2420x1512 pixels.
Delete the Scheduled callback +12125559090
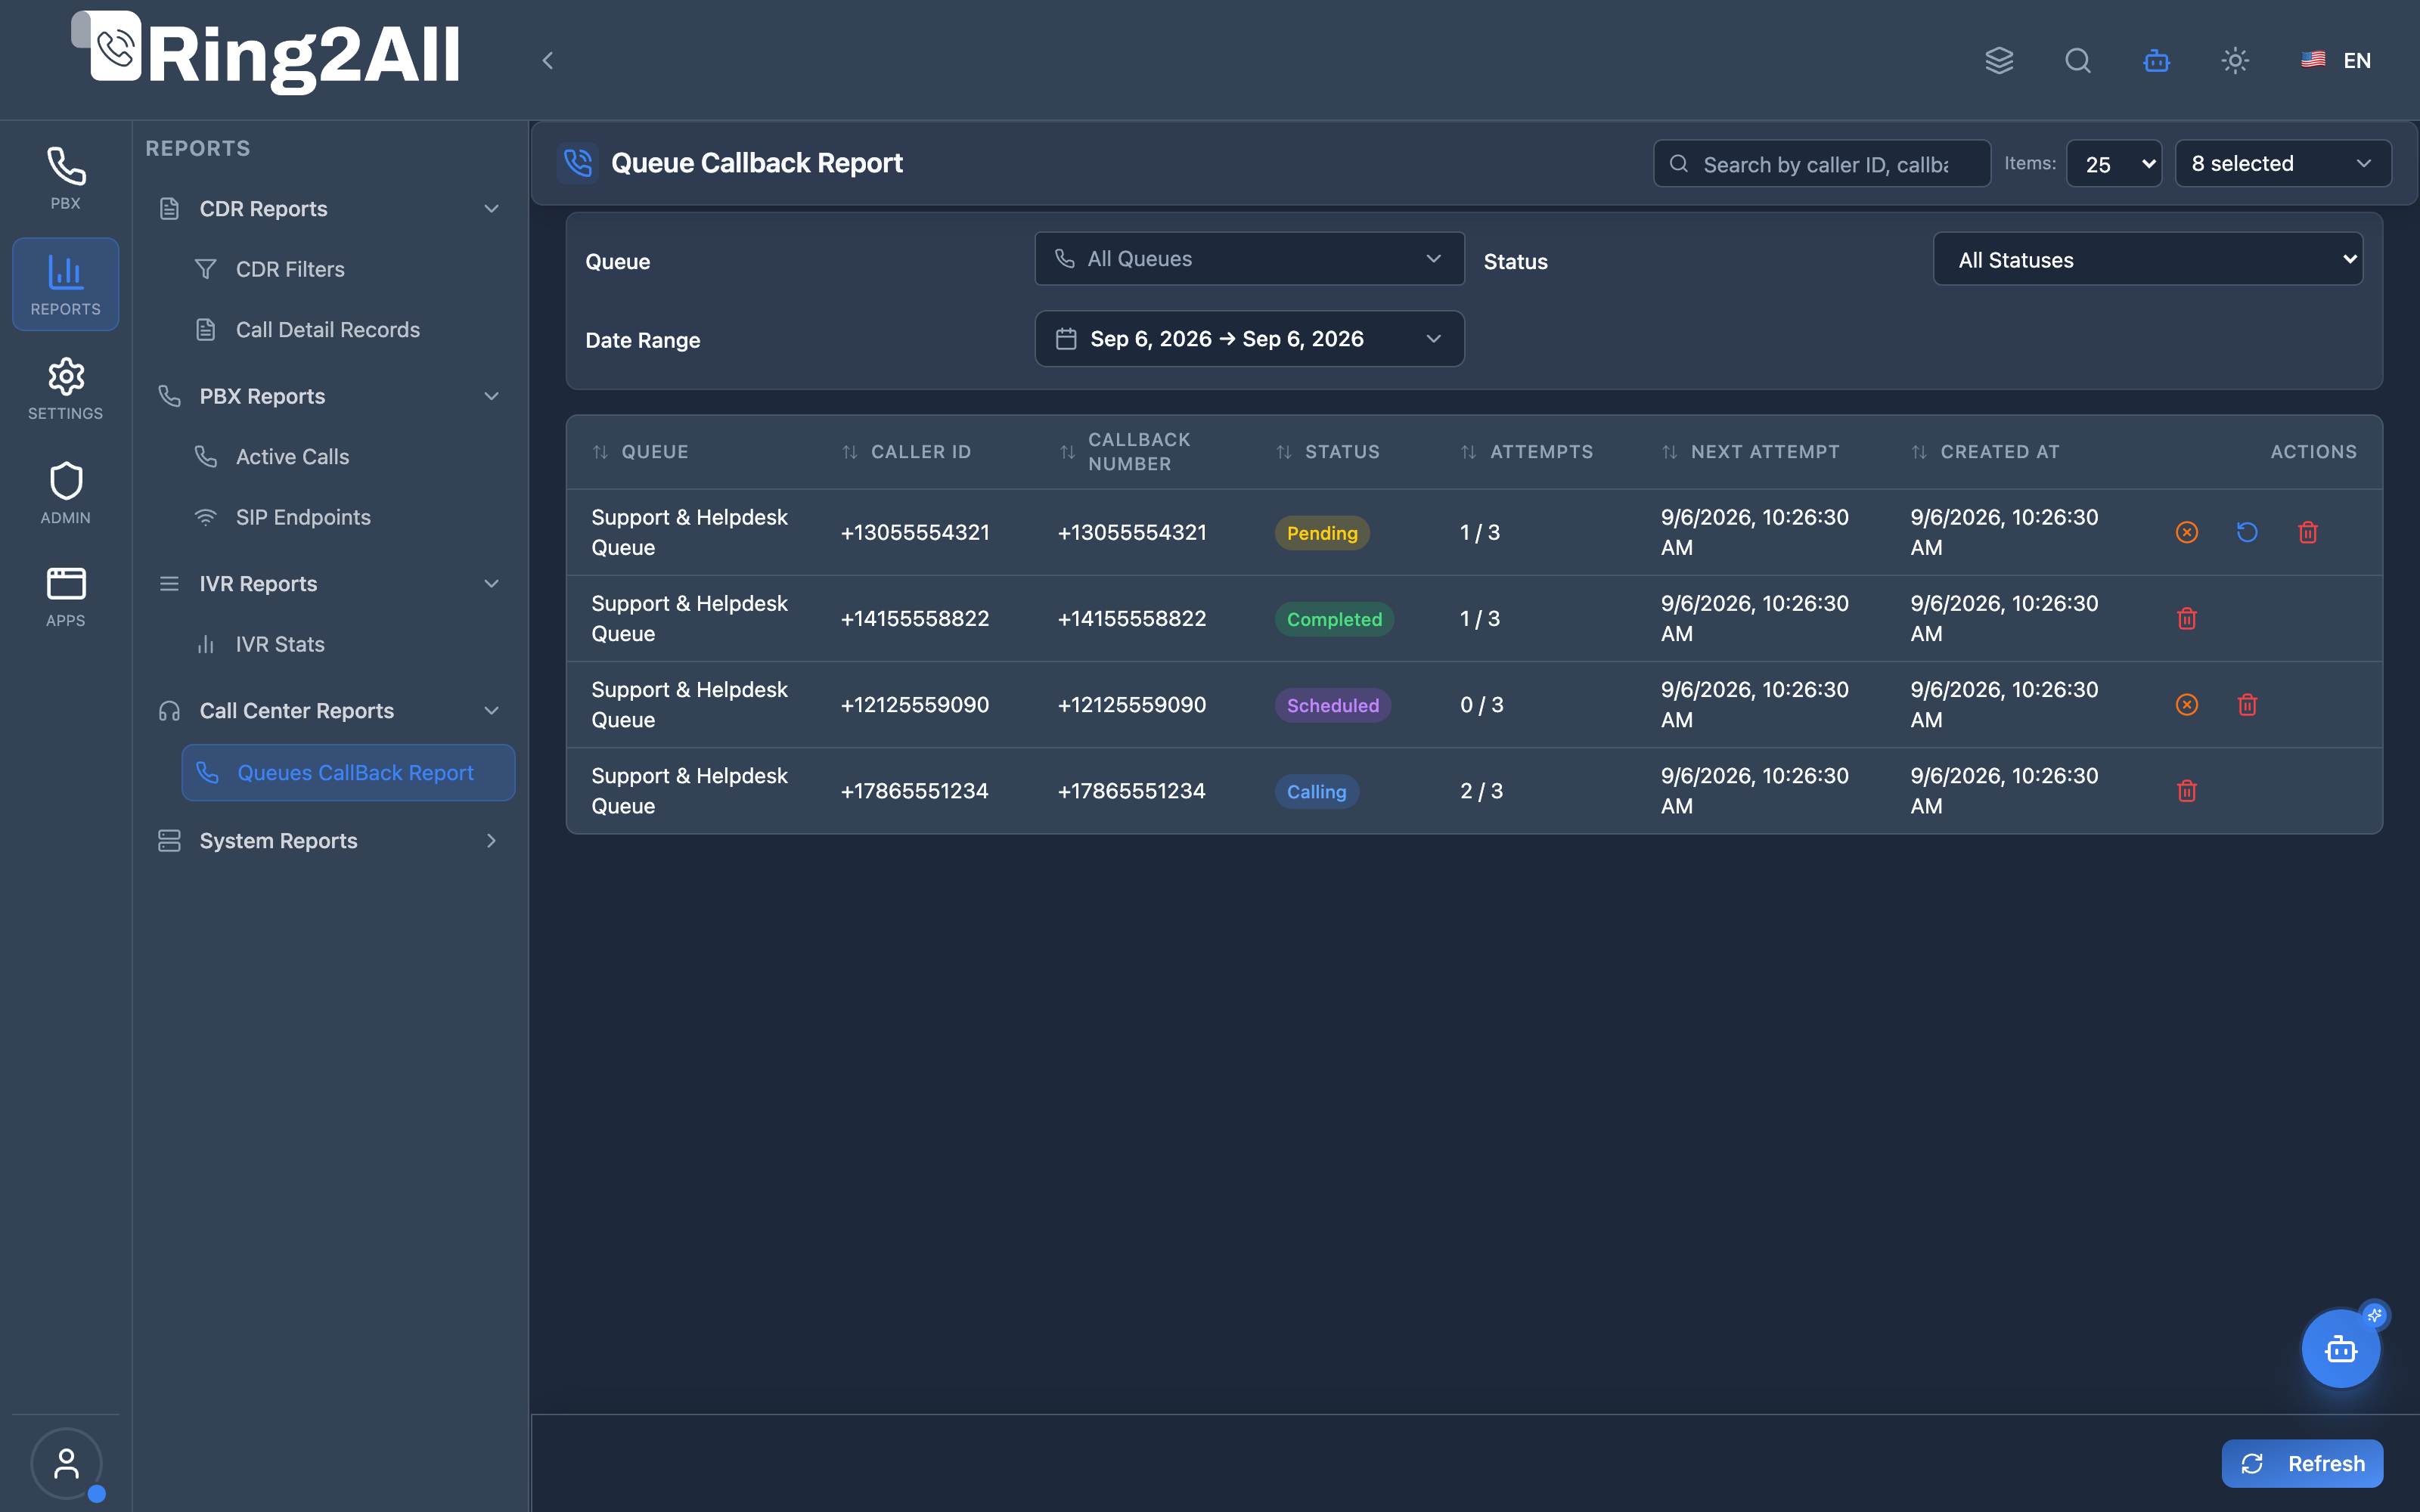coord(2247,704)
